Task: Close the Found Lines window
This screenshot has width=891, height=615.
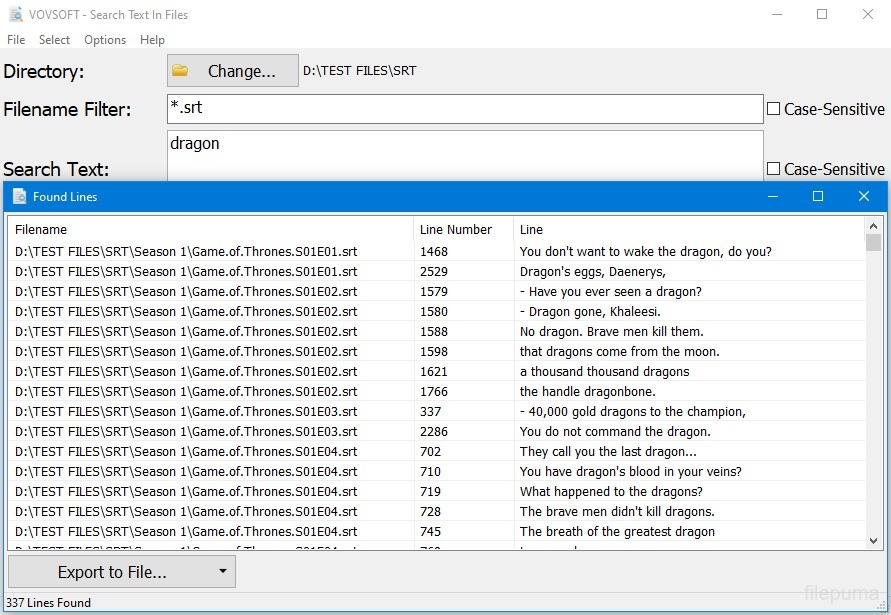Action: tap(863, 197)
